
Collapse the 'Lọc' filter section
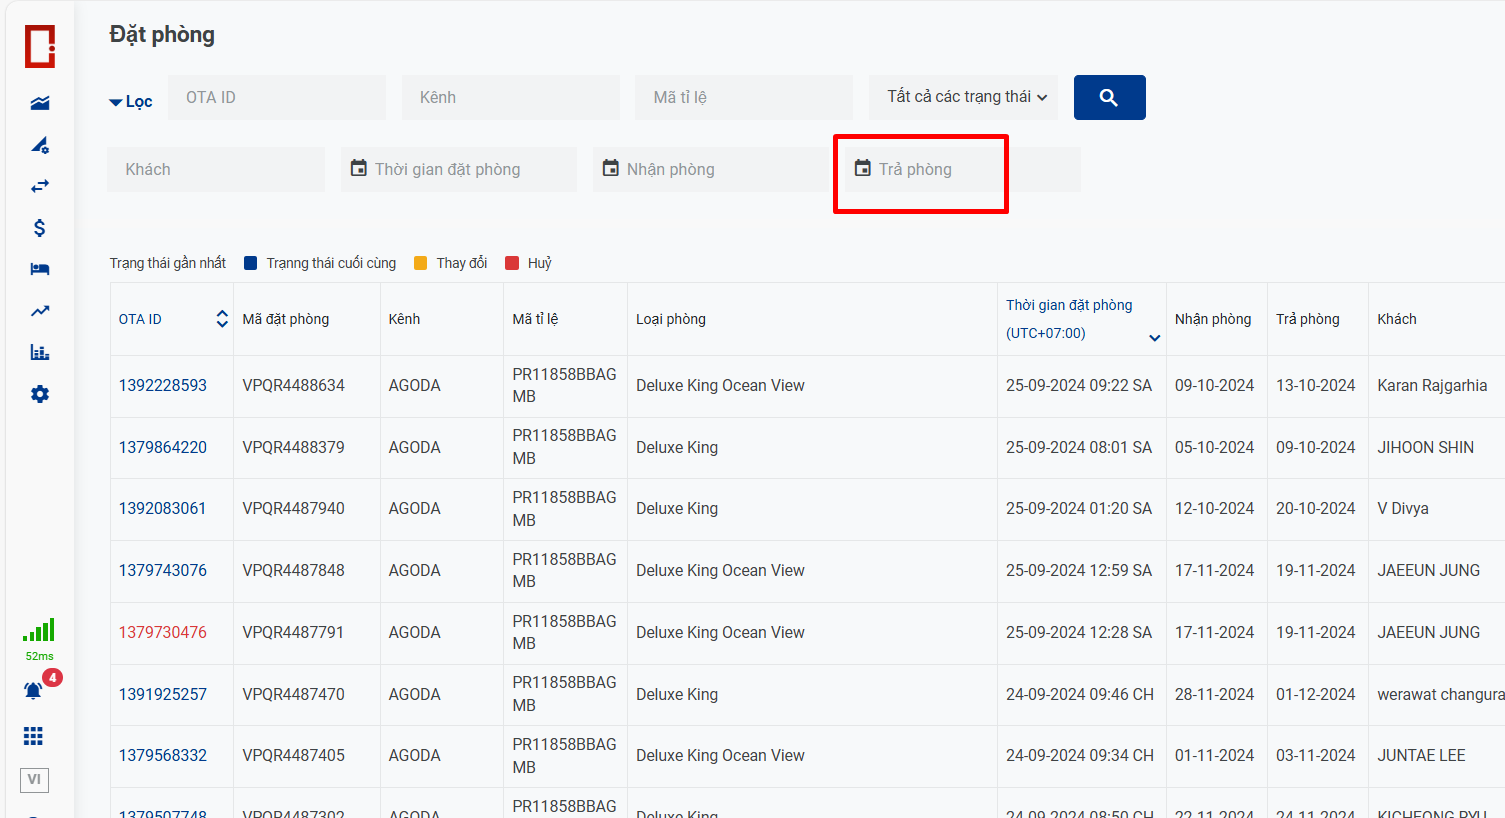click(131, 102)
